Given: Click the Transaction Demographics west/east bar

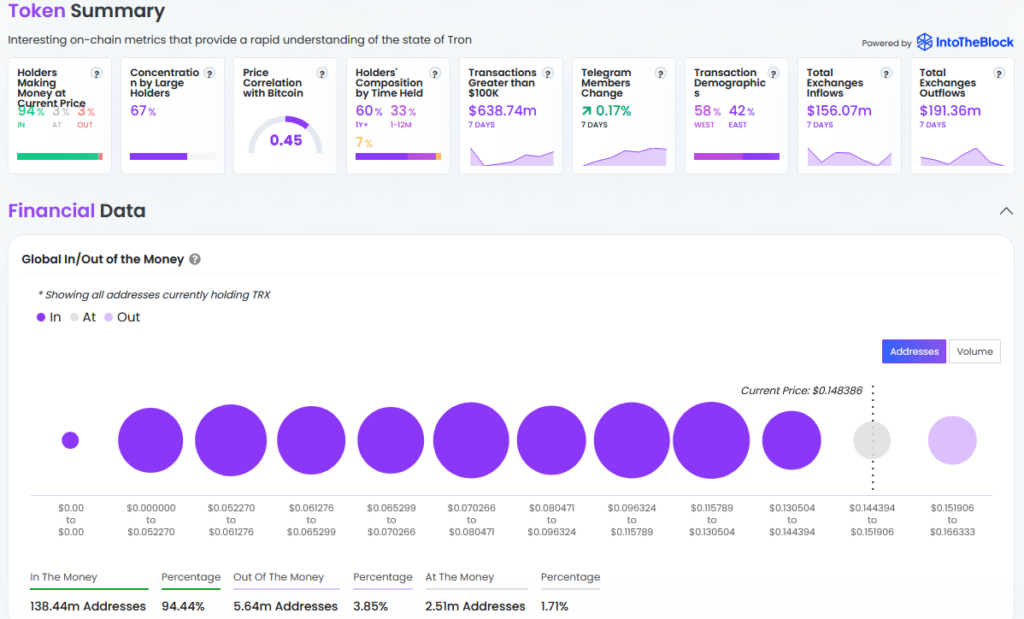Looking at the screenshot, I should 737,157.
